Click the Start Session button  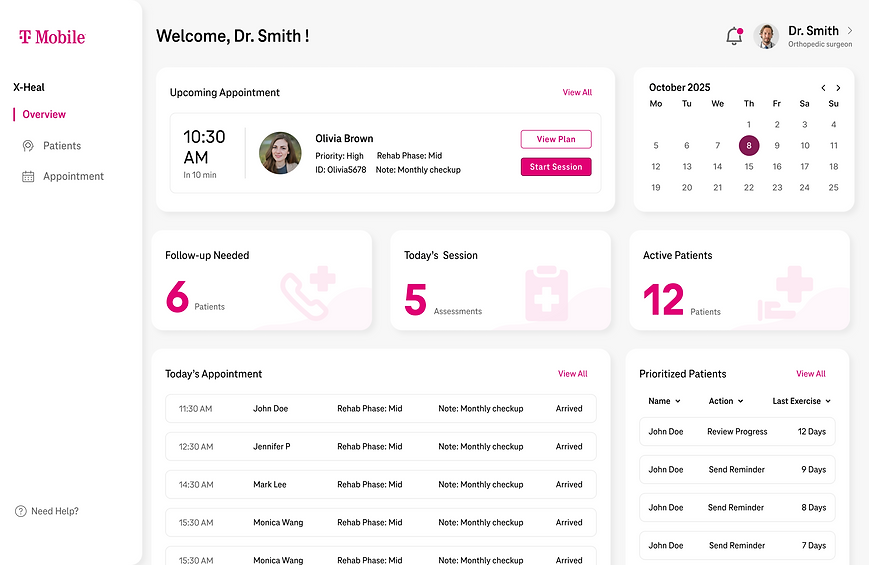(x=556, y=167)
